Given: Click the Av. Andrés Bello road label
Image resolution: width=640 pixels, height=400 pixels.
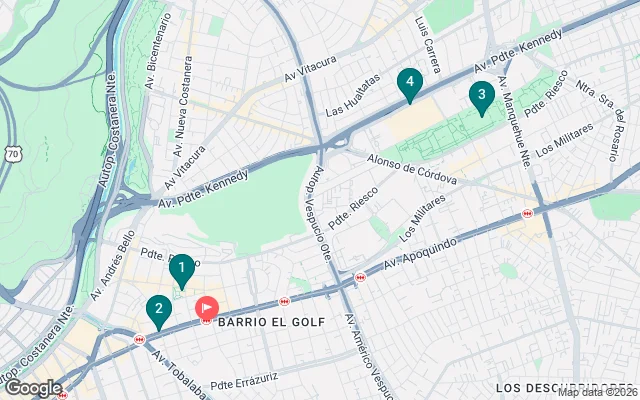Looking at the screenshot, I should coord(113,266).
